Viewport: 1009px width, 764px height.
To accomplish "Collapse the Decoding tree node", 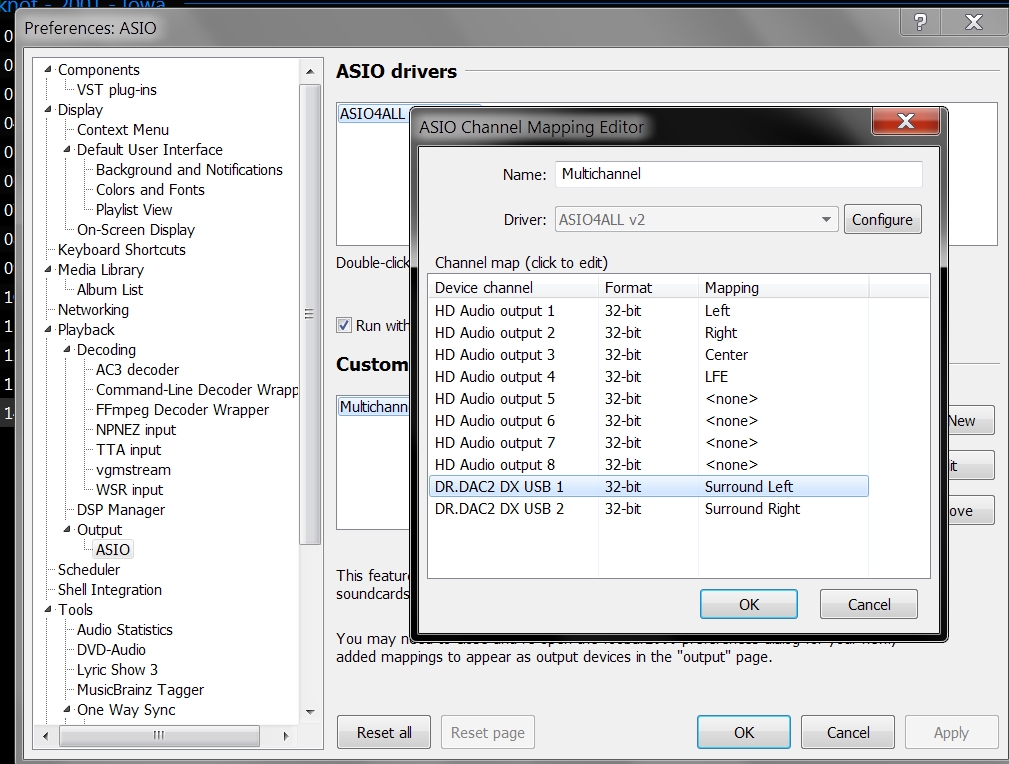I will pos(68,350).
